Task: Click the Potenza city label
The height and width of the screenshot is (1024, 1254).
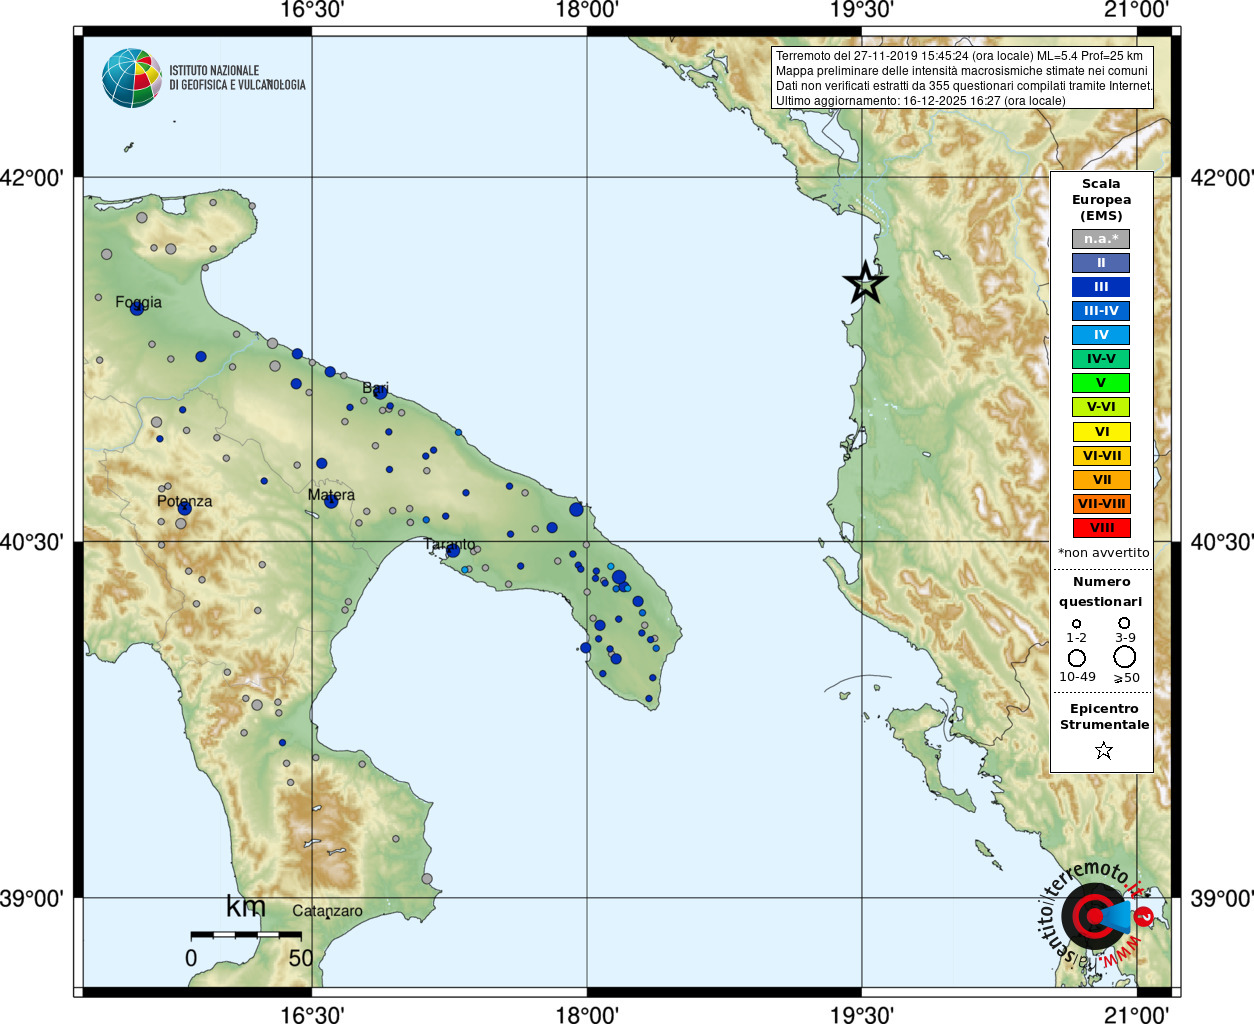Action: click(x=184, y=501)
